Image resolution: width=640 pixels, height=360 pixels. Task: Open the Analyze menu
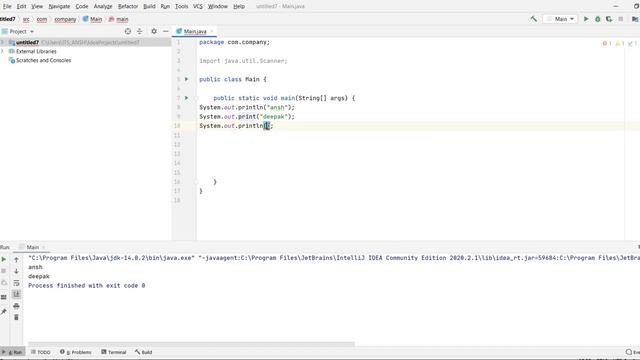103,6
